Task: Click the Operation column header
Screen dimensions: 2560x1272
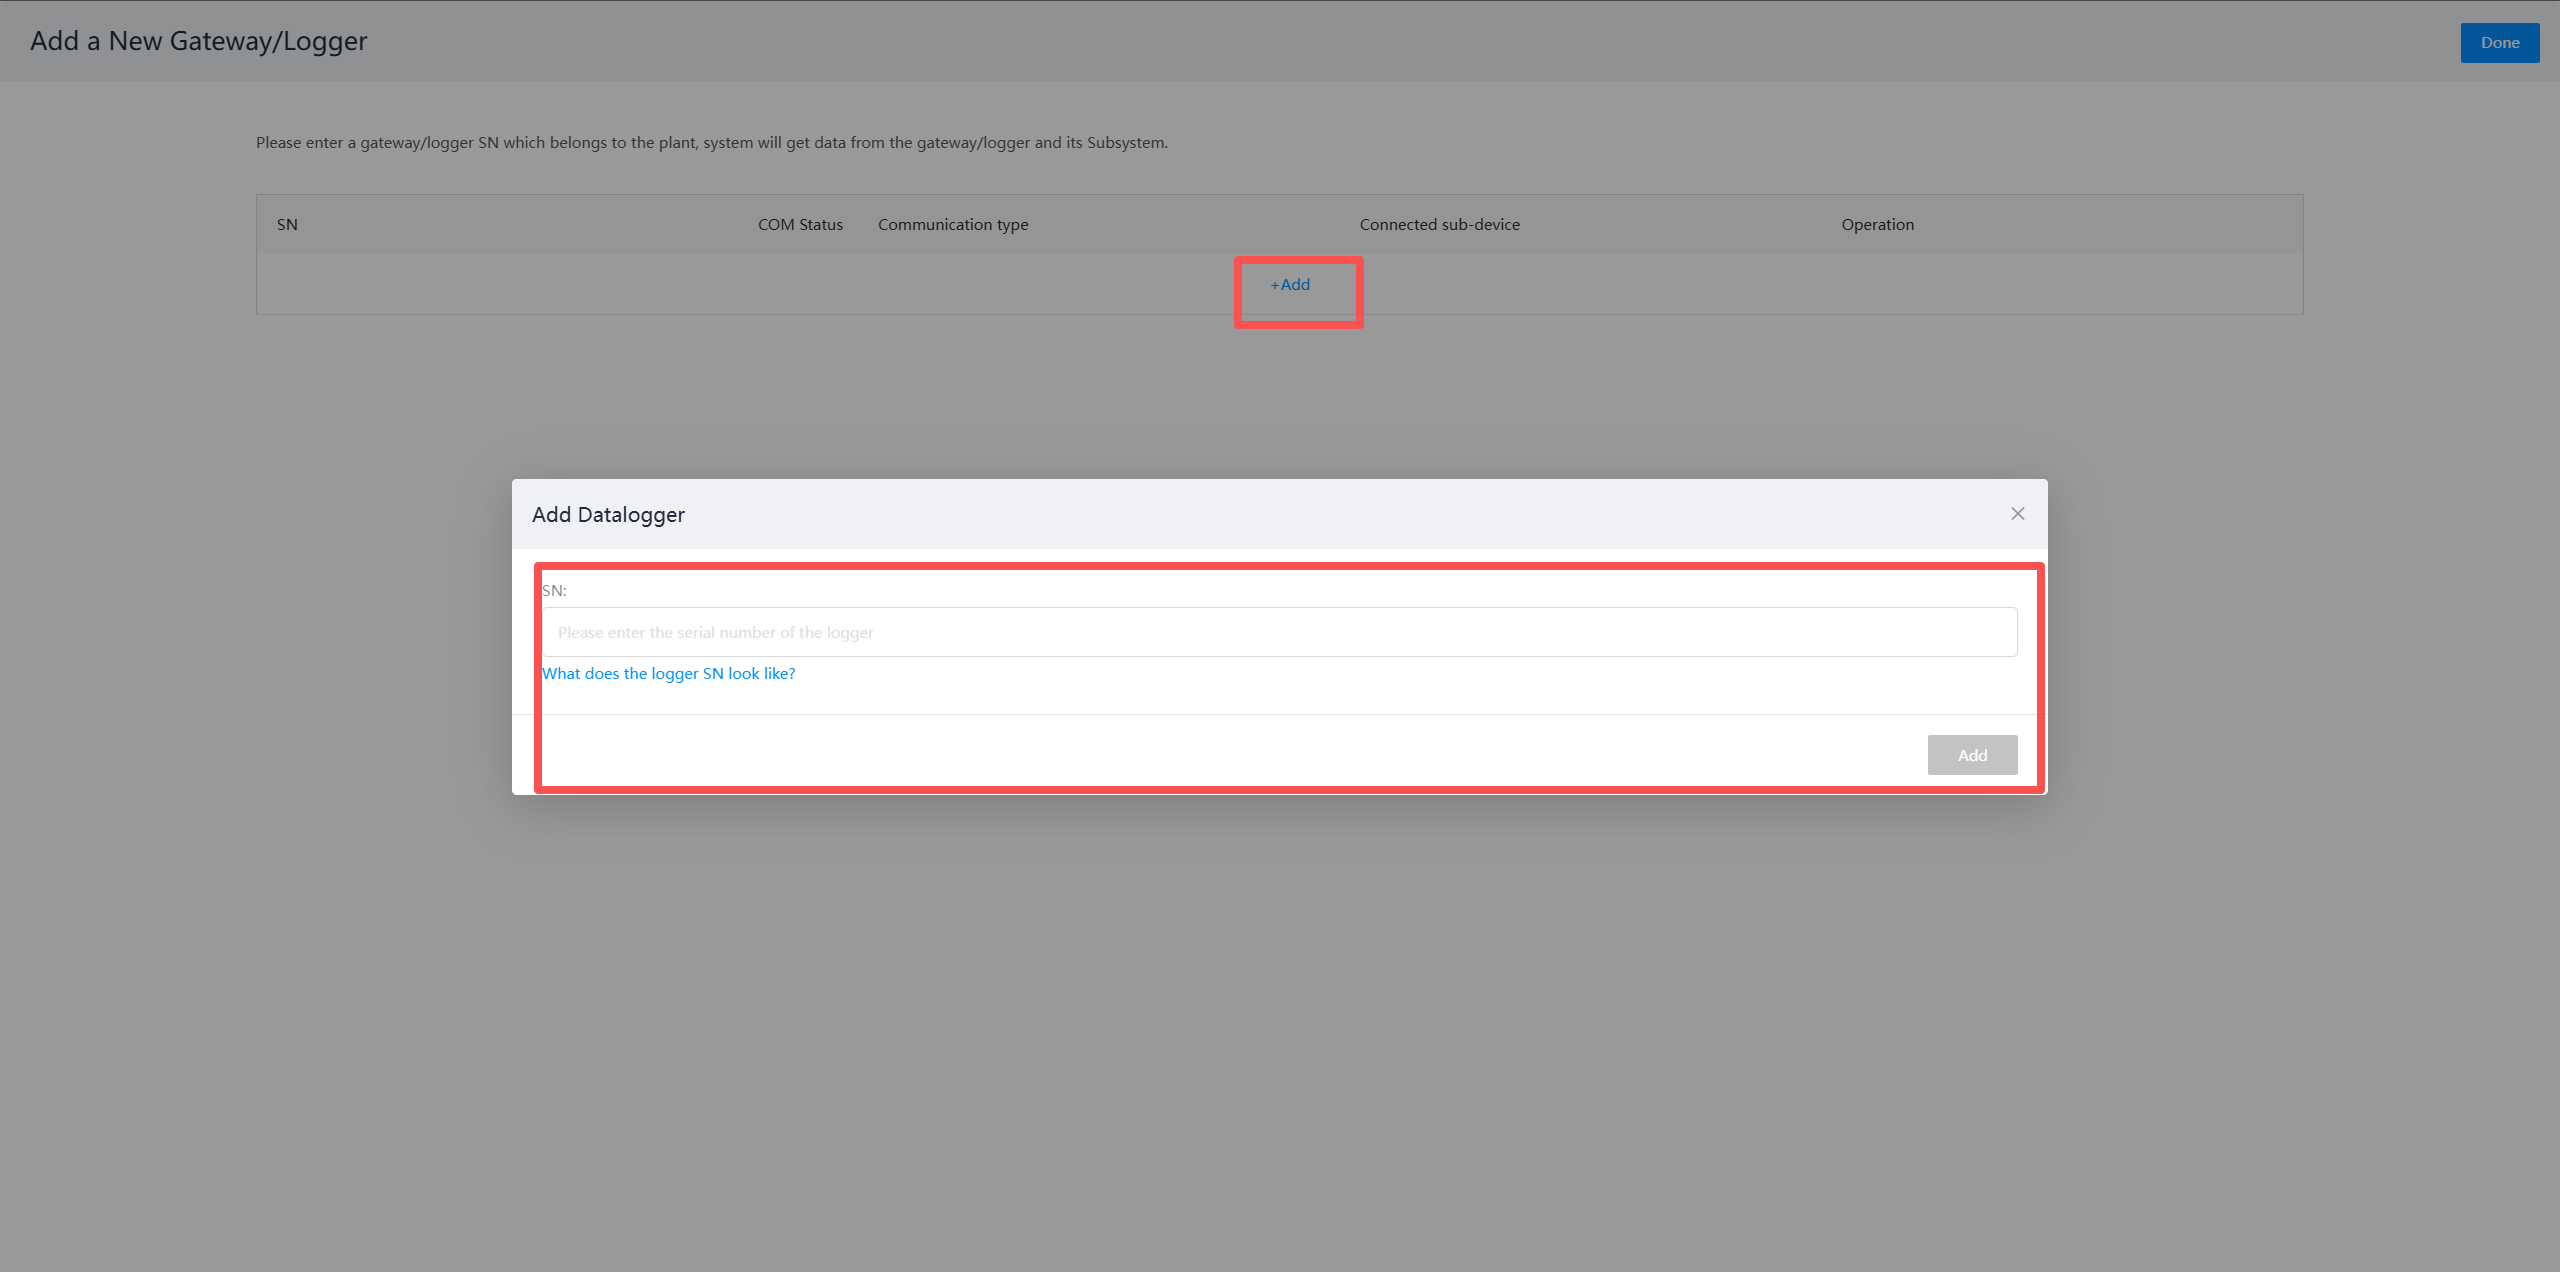Action: pos(1877,225)
